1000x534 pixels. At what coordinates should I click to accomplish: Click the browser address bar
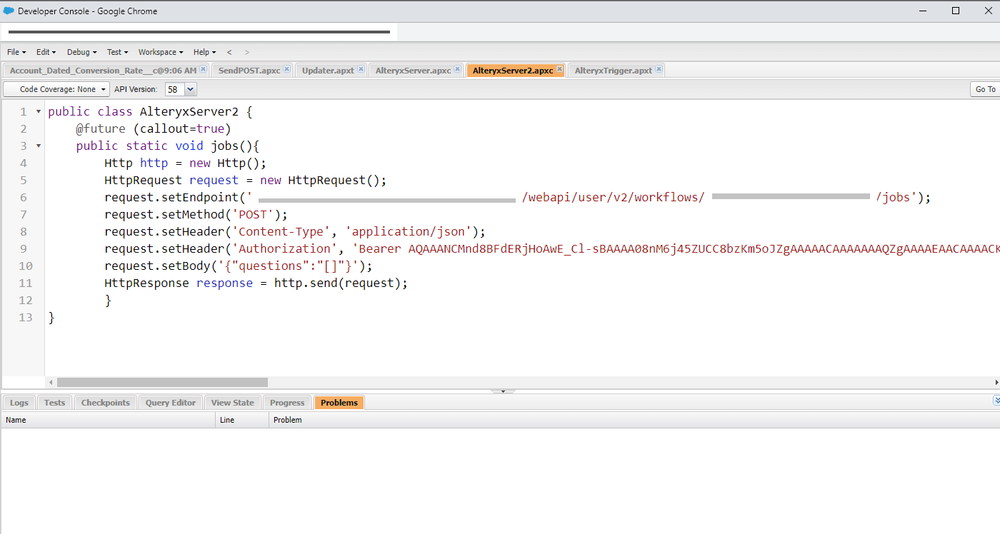tap(199, 31)
